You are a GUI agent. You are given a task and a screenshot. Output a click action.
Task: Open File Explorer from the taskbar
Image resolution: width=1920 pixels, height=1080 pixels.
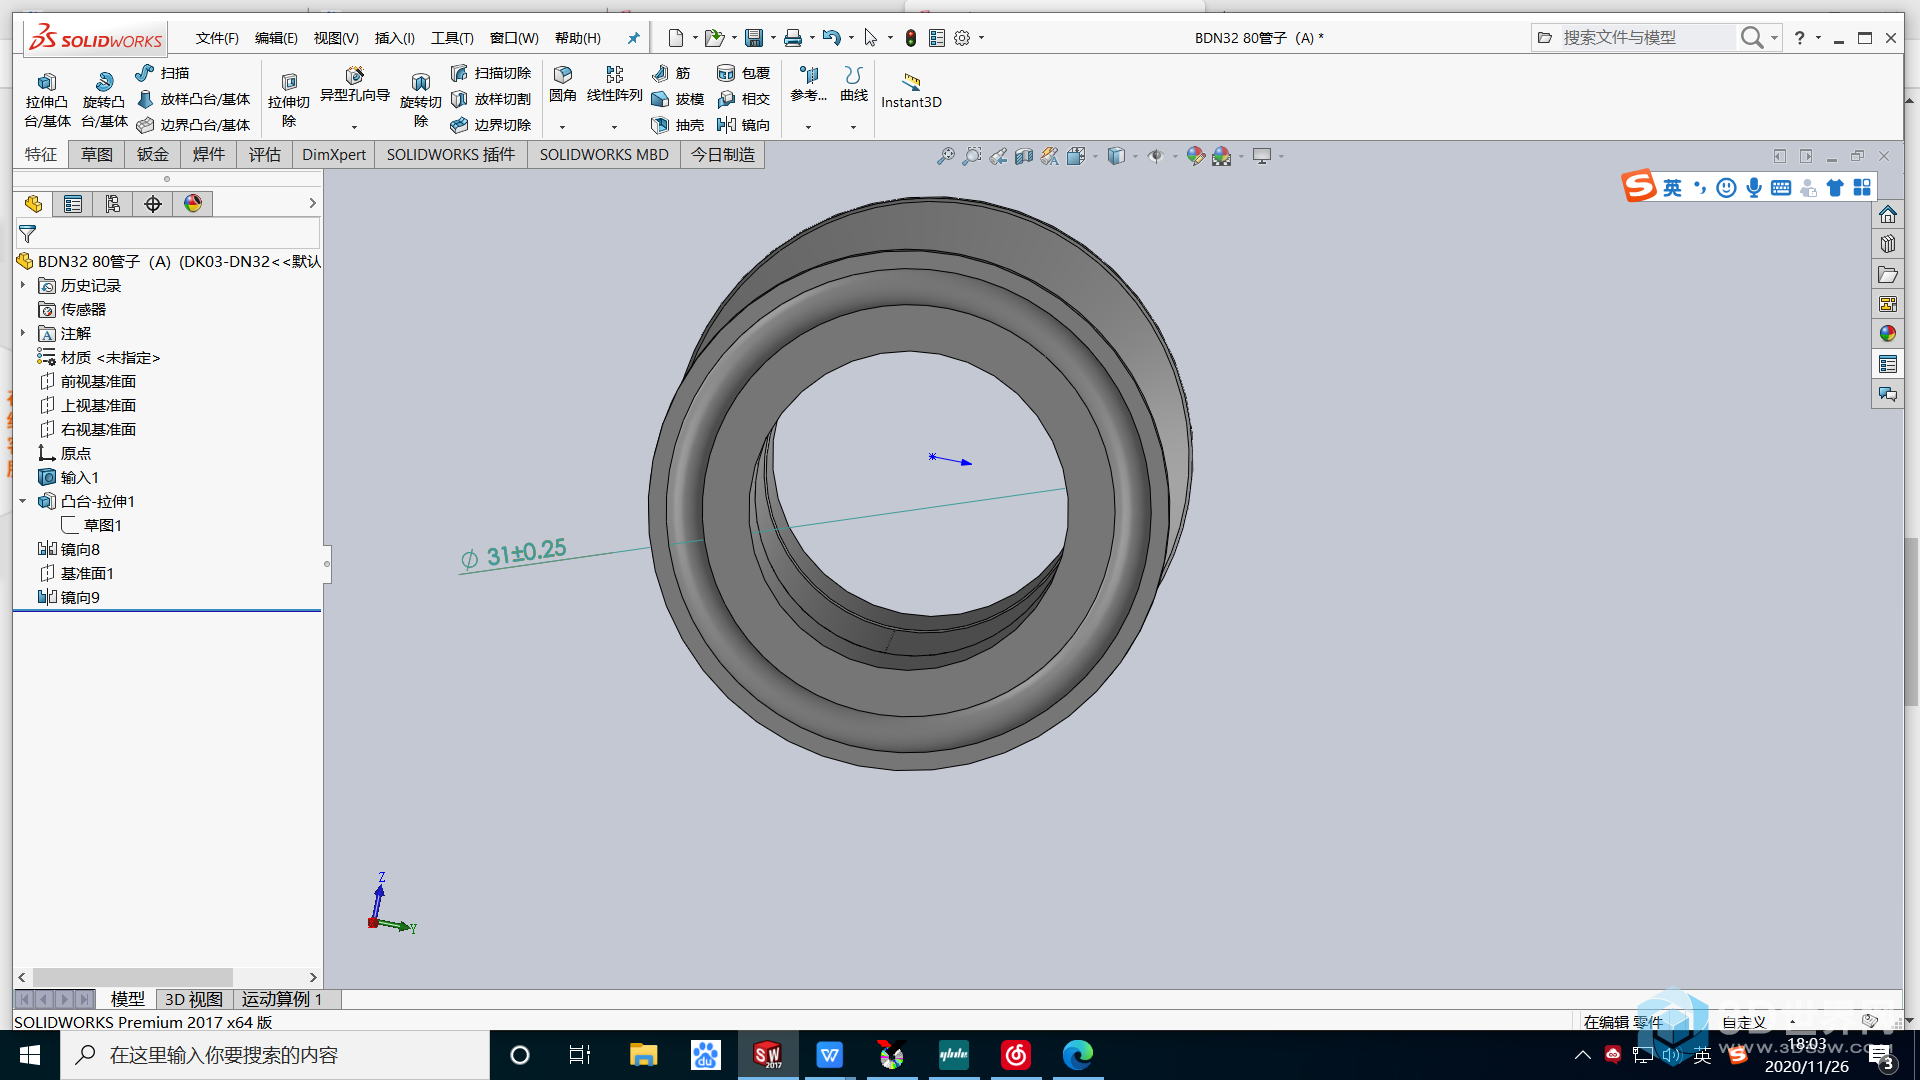pyautogui.click(x=643, y=1055)
